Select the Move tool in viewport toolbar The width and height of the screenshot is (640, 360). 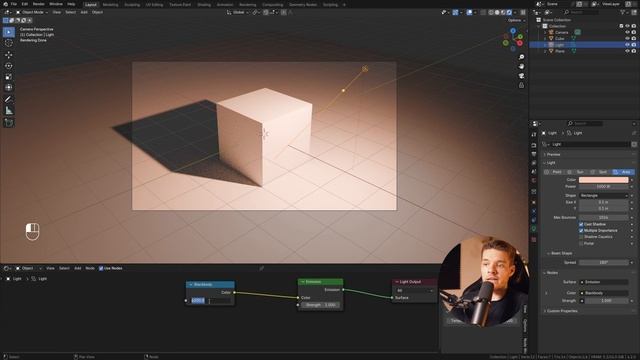point(9,55)
